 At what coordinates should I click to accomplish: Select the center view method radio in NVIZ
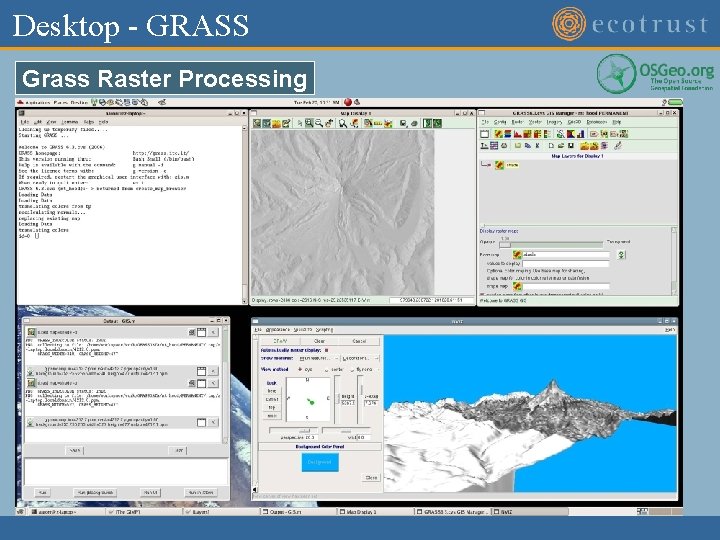click(326, 370)
